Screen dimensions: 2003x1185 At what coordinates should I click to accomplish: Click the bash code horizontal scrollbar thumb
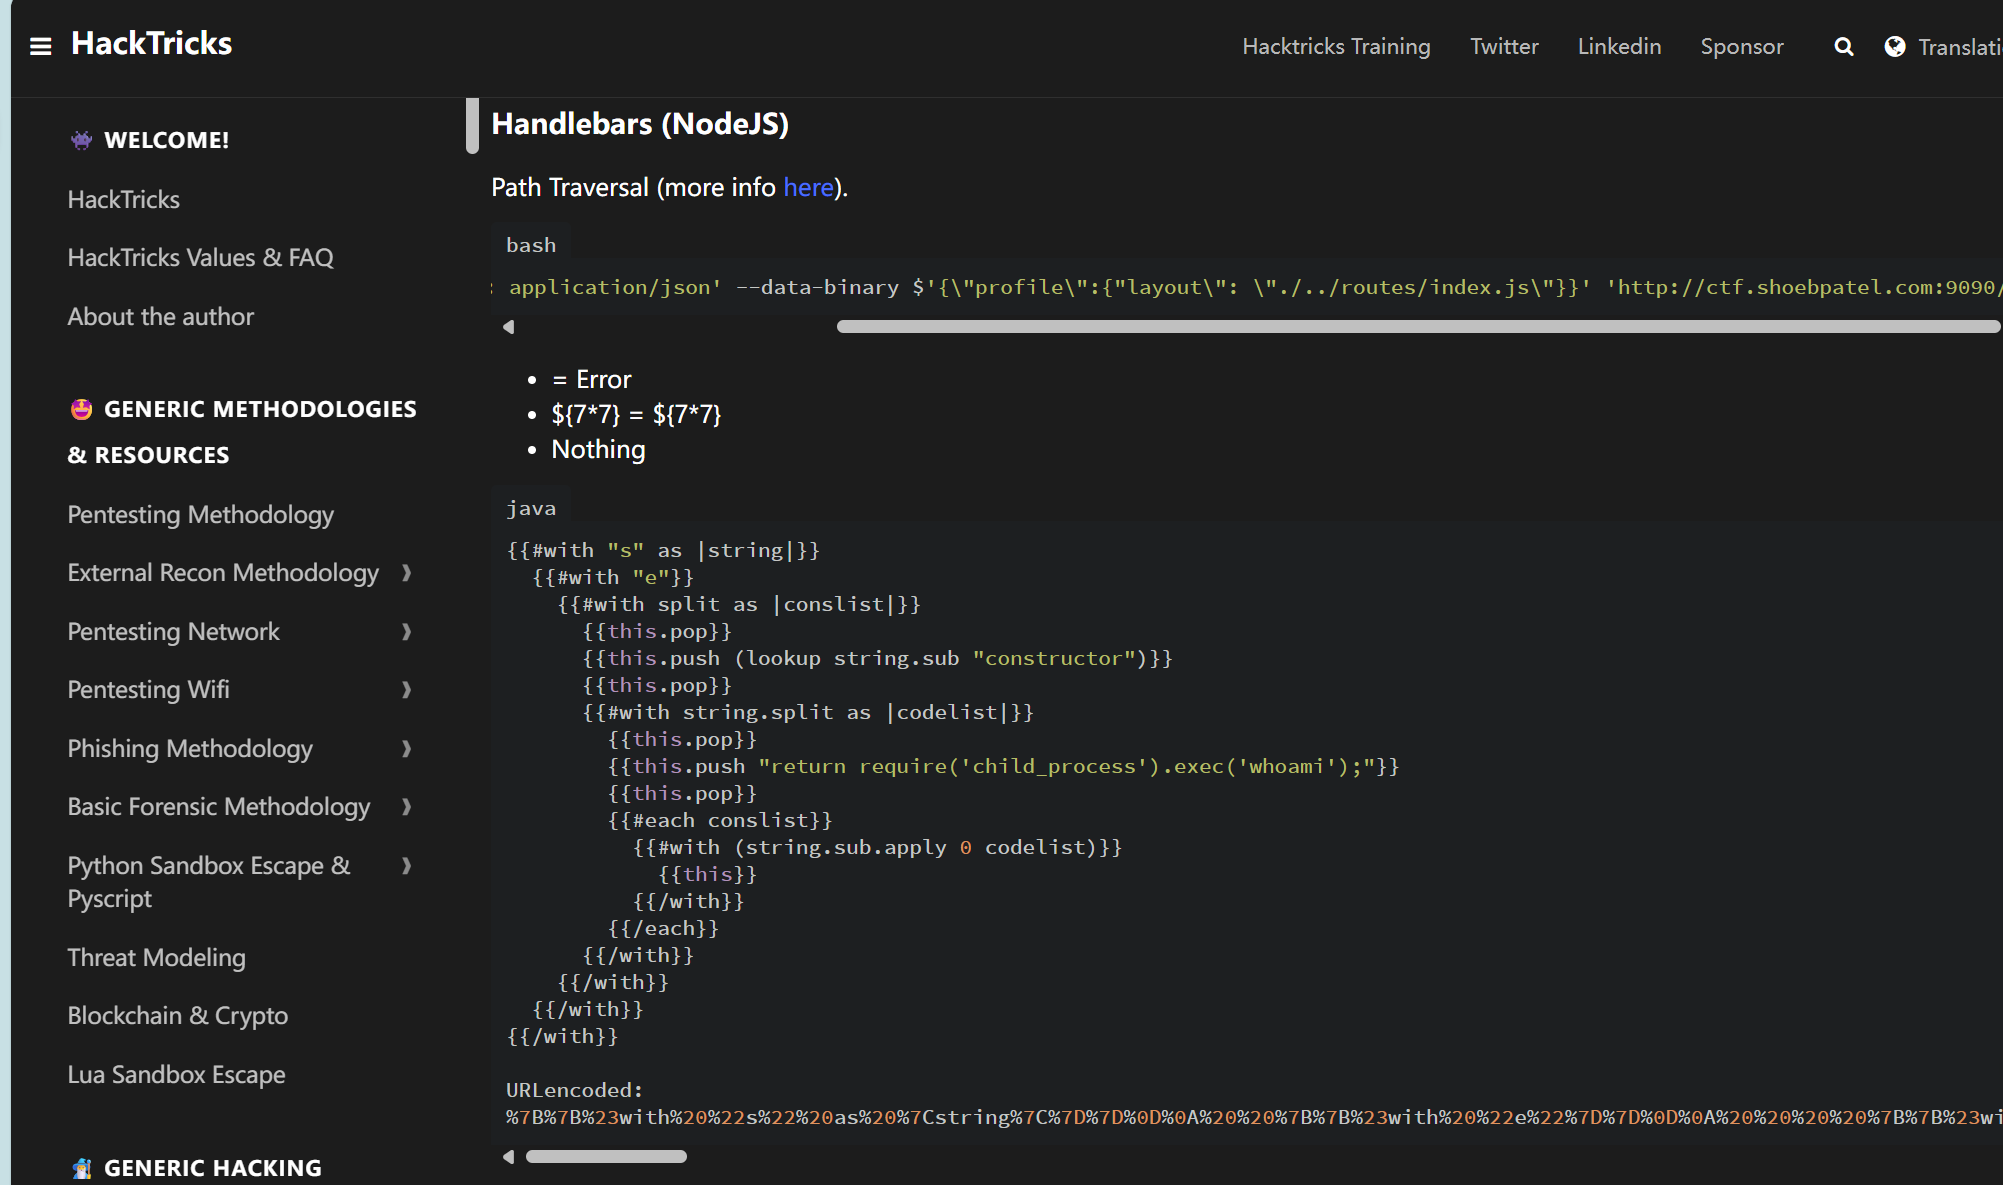coord(1417,327)
